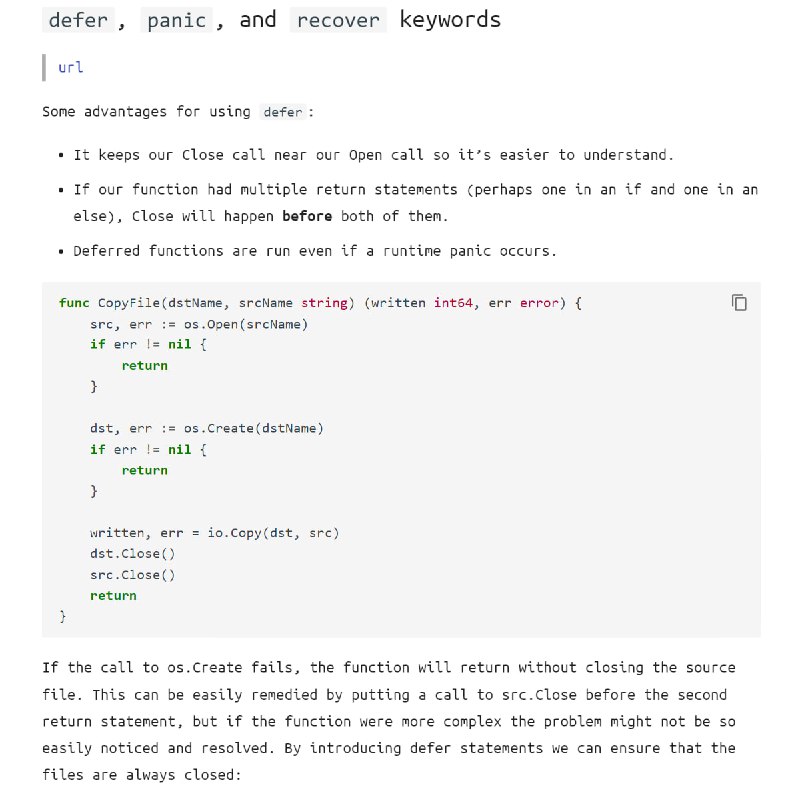This screenshot has height=791, width=800.
Task: Place cursor on func CopyFile signature line
Action: coord(320,303)
